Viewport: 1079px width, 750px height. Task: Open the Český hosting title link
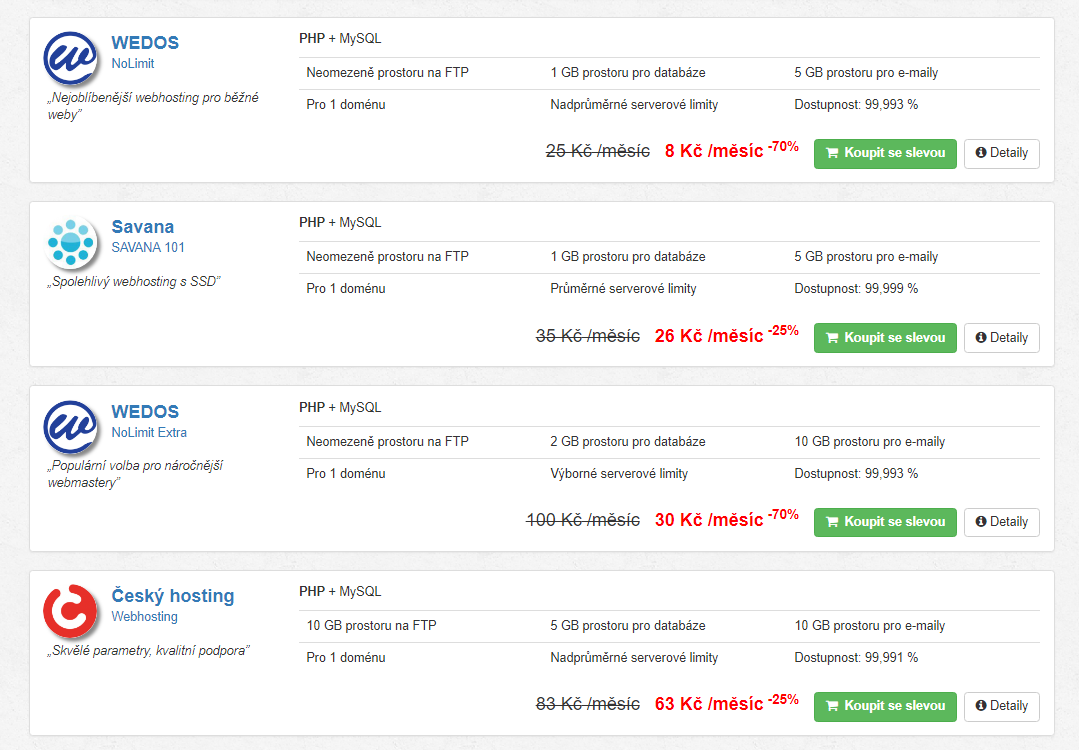point(173,596)
